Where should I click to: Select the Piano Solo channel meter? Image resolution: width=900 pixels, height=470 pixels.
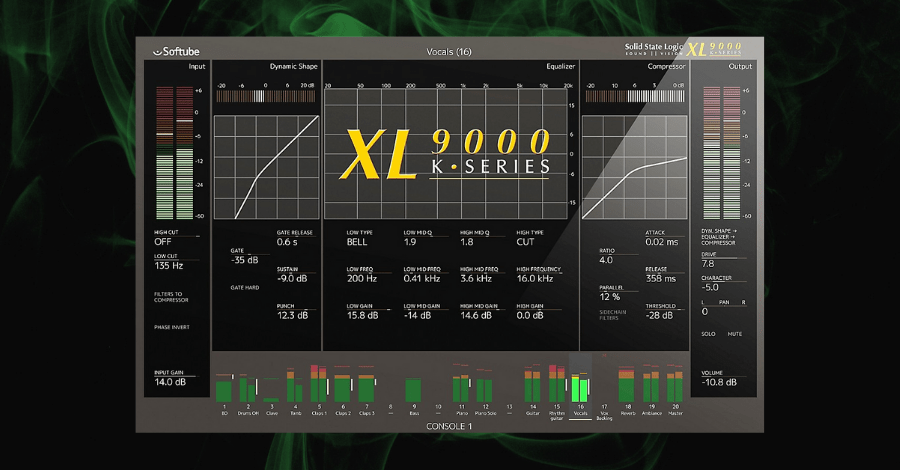click(484, 386)
